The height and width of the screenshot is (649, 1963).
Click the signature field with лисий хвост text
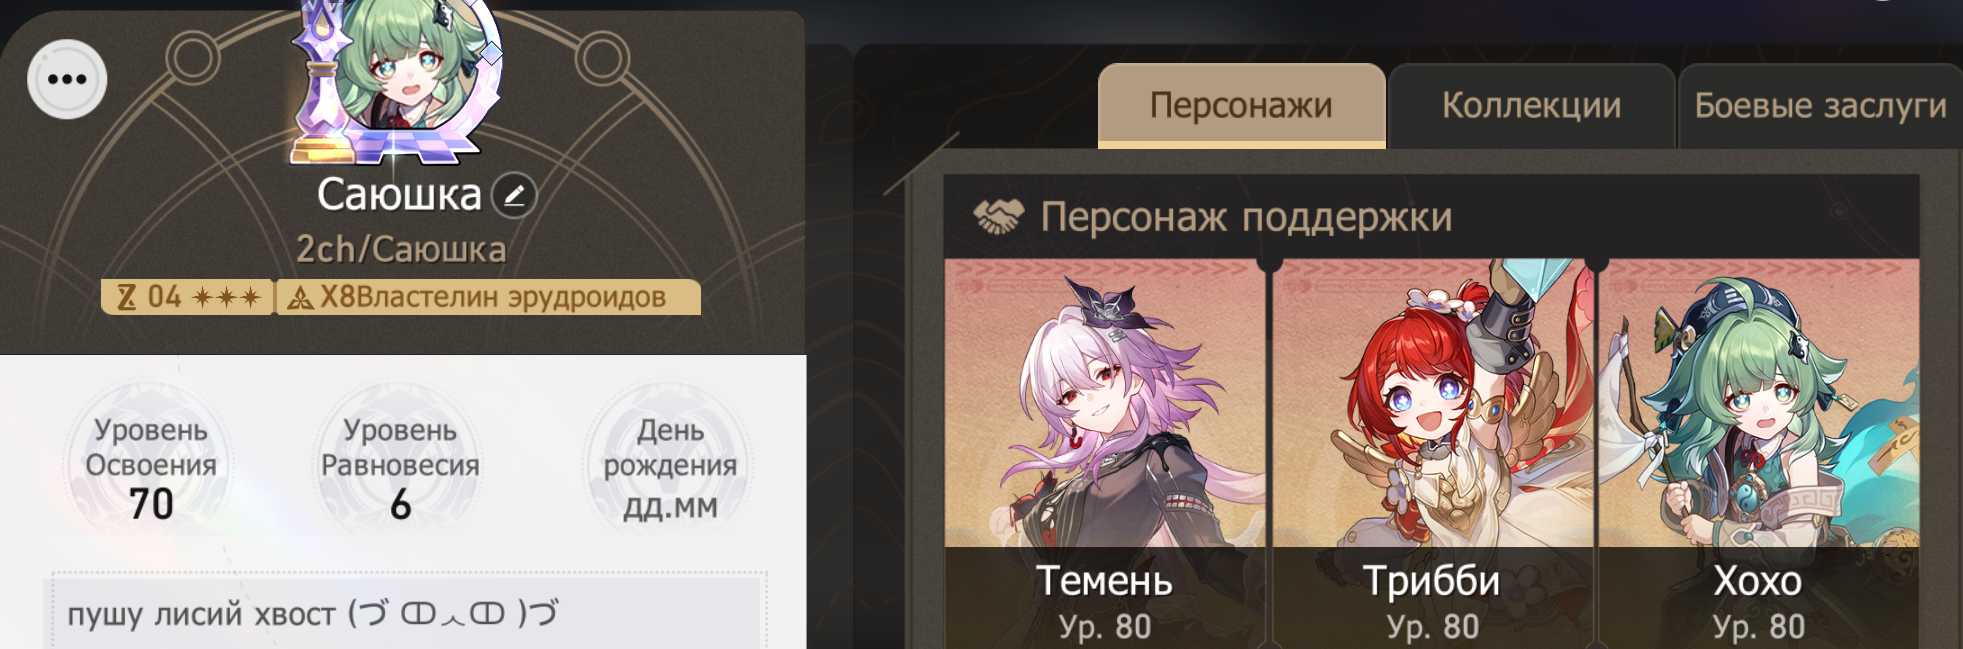tap(408, 611)
